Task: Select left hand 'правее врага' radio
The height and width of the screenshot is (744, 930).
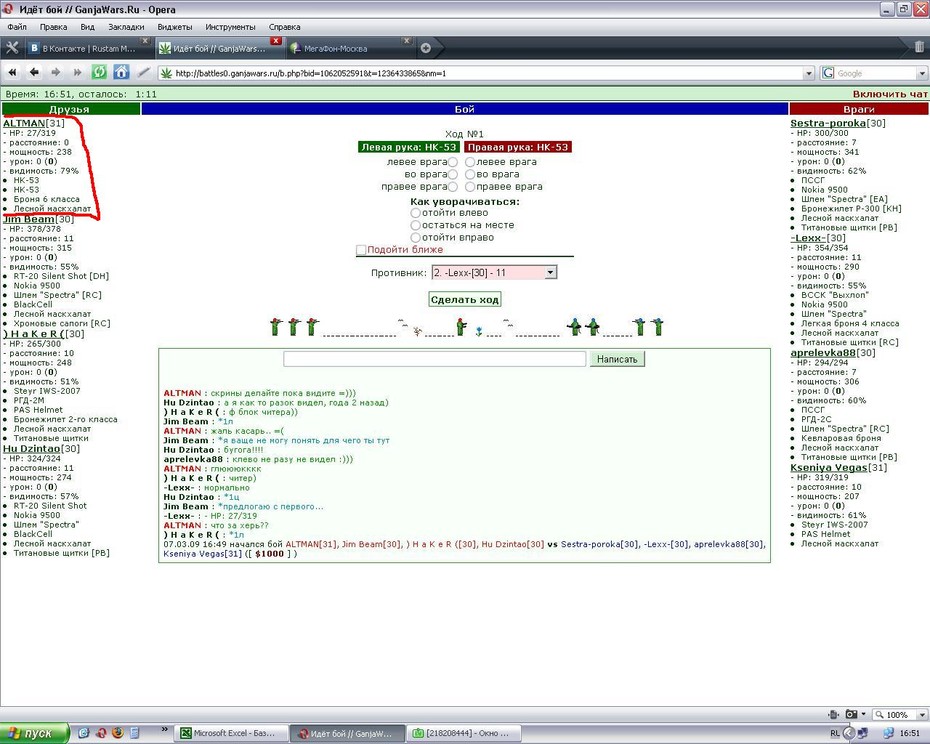Action: pyautogui.click(x=453, y=187)
